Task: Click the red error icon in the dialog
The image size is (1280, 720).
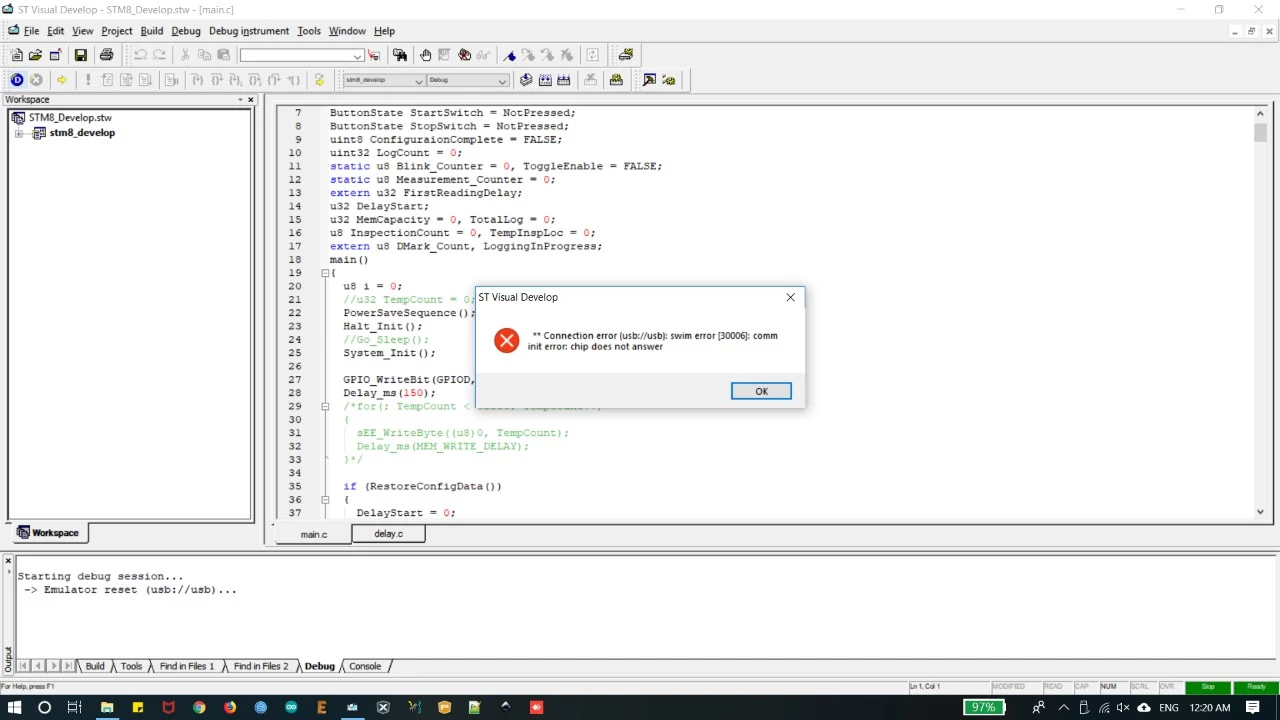Action: coord(507,341)
